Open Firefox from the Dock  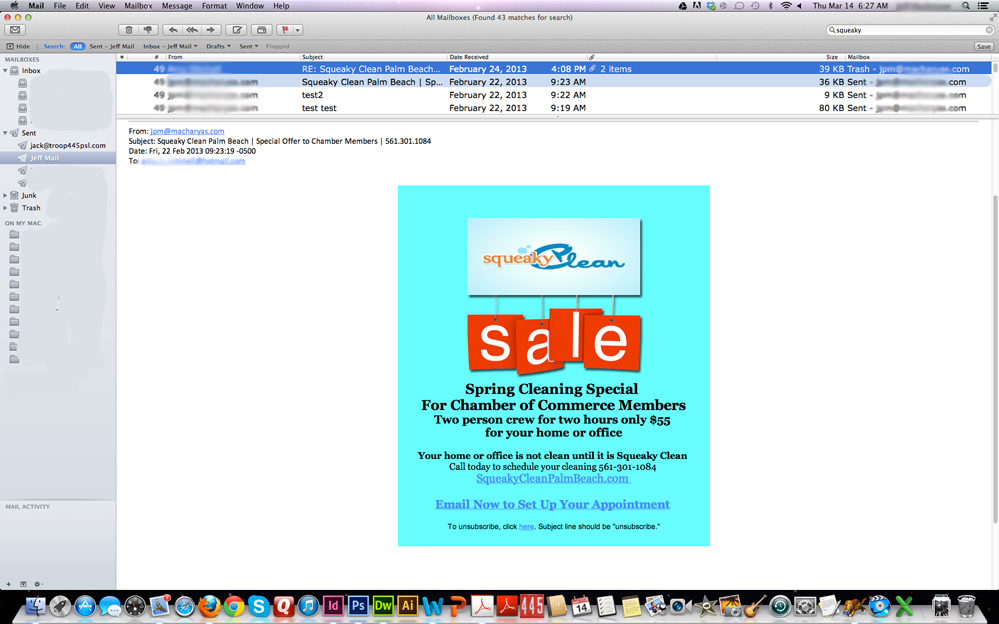(x=209, y=606)
